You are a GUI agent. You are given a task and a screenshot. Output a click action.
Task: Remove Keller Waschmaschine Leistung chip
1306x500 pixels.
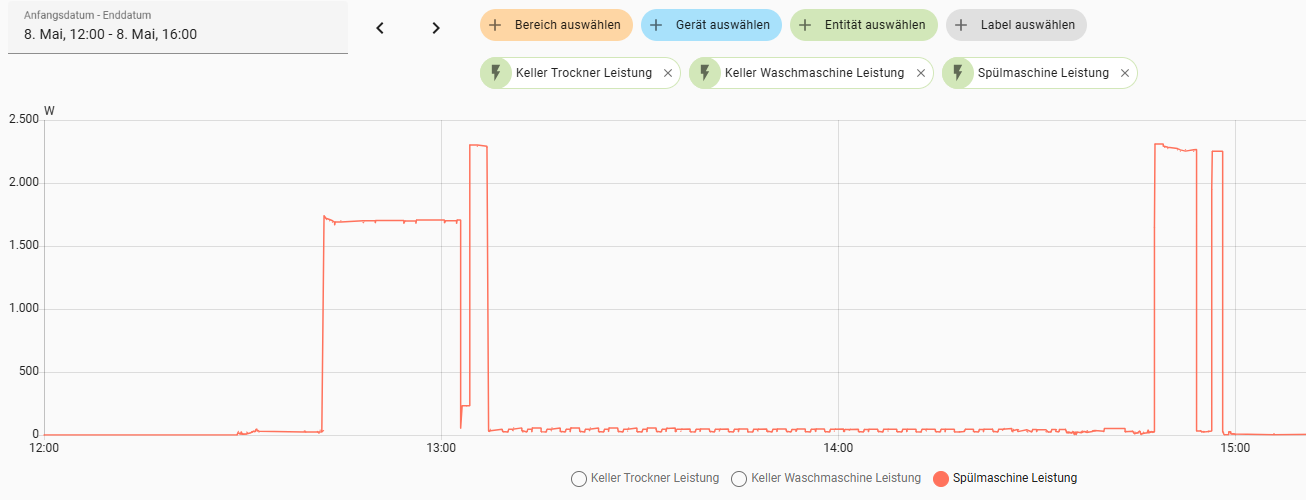(921, 73)
